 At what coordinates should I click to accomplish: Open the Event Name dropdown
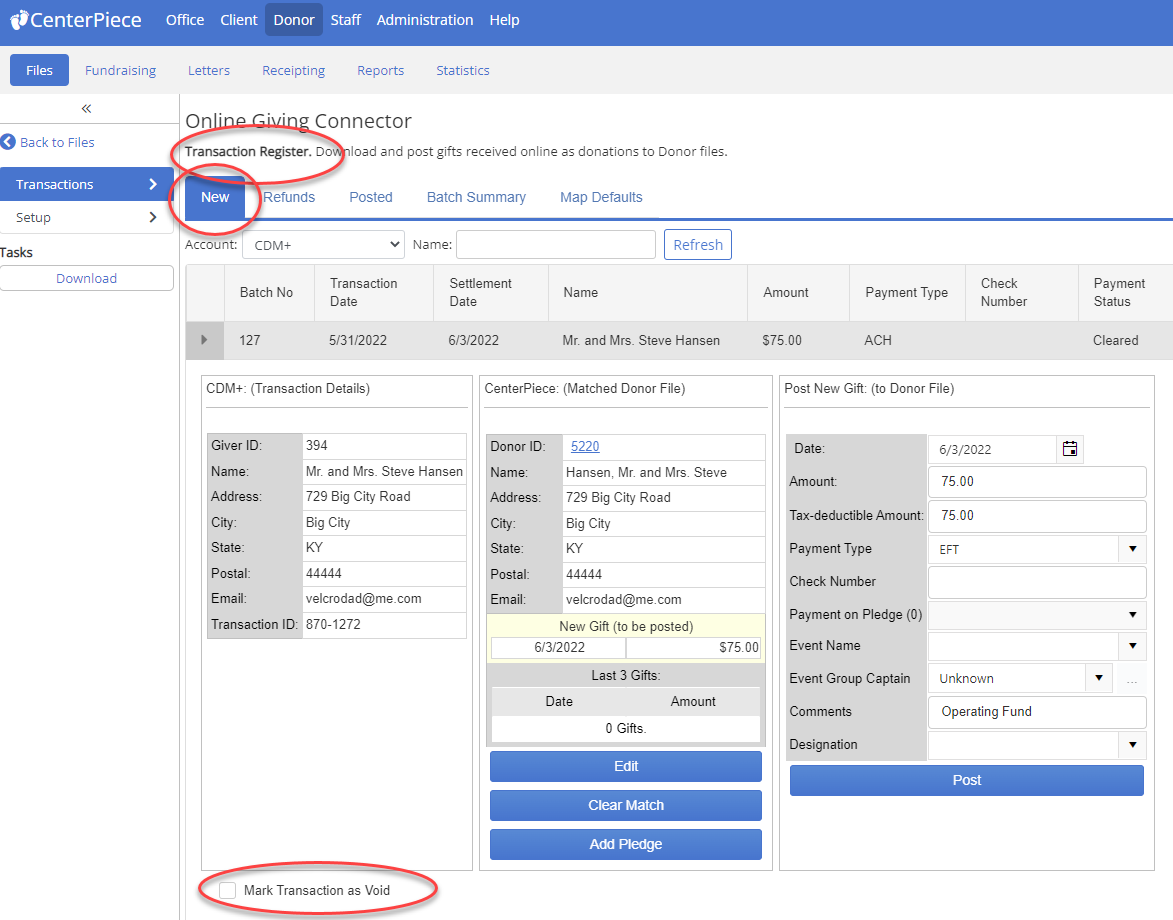tap(1131, 645)
